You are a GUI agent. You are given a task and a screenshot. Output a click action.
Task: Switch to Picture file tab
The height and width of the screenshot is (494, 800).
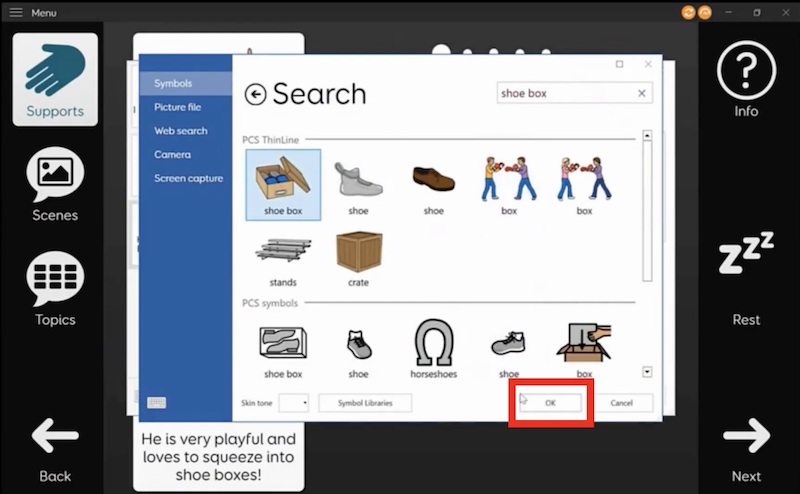[177, 107]
